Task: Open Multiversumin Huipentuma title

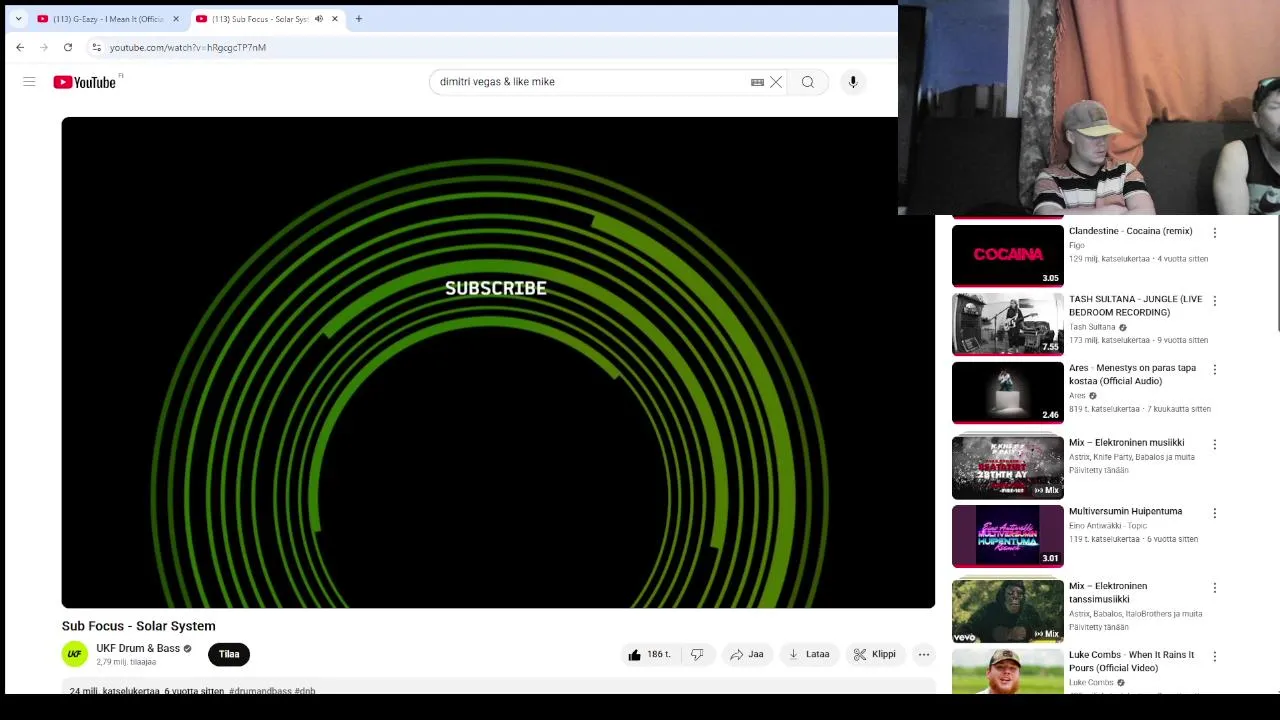Action: [x=1126, y=511]
